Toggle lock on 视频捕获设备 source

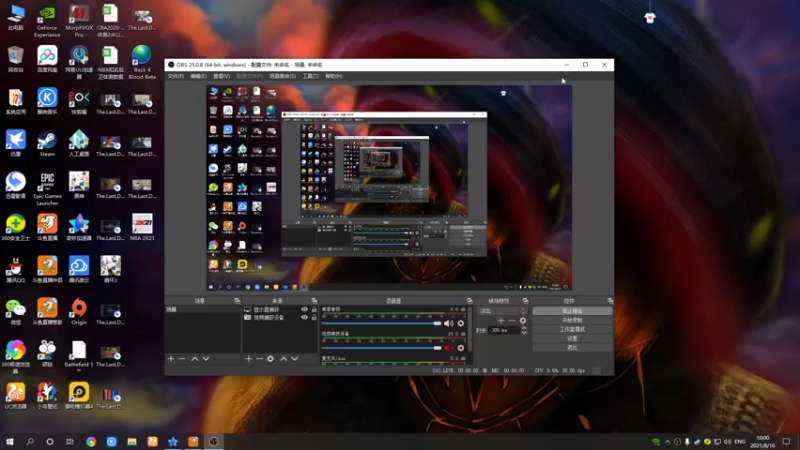pos(314,317)
